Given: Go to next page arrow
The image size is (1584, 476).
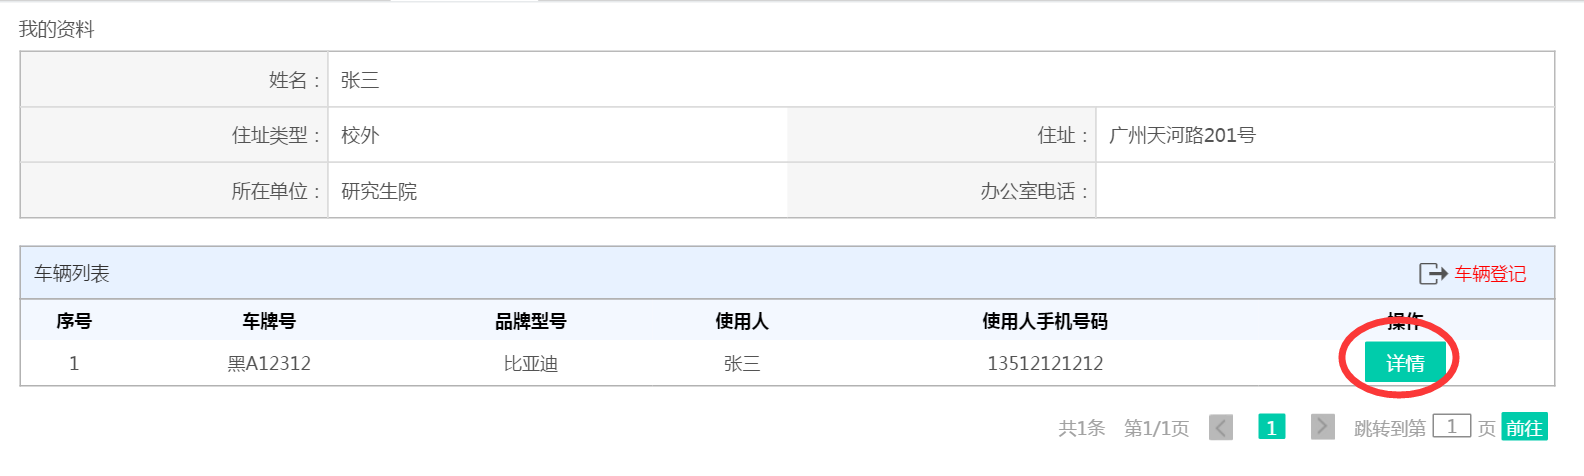Looking at the screenshot, I should (x=1322, y=427).
